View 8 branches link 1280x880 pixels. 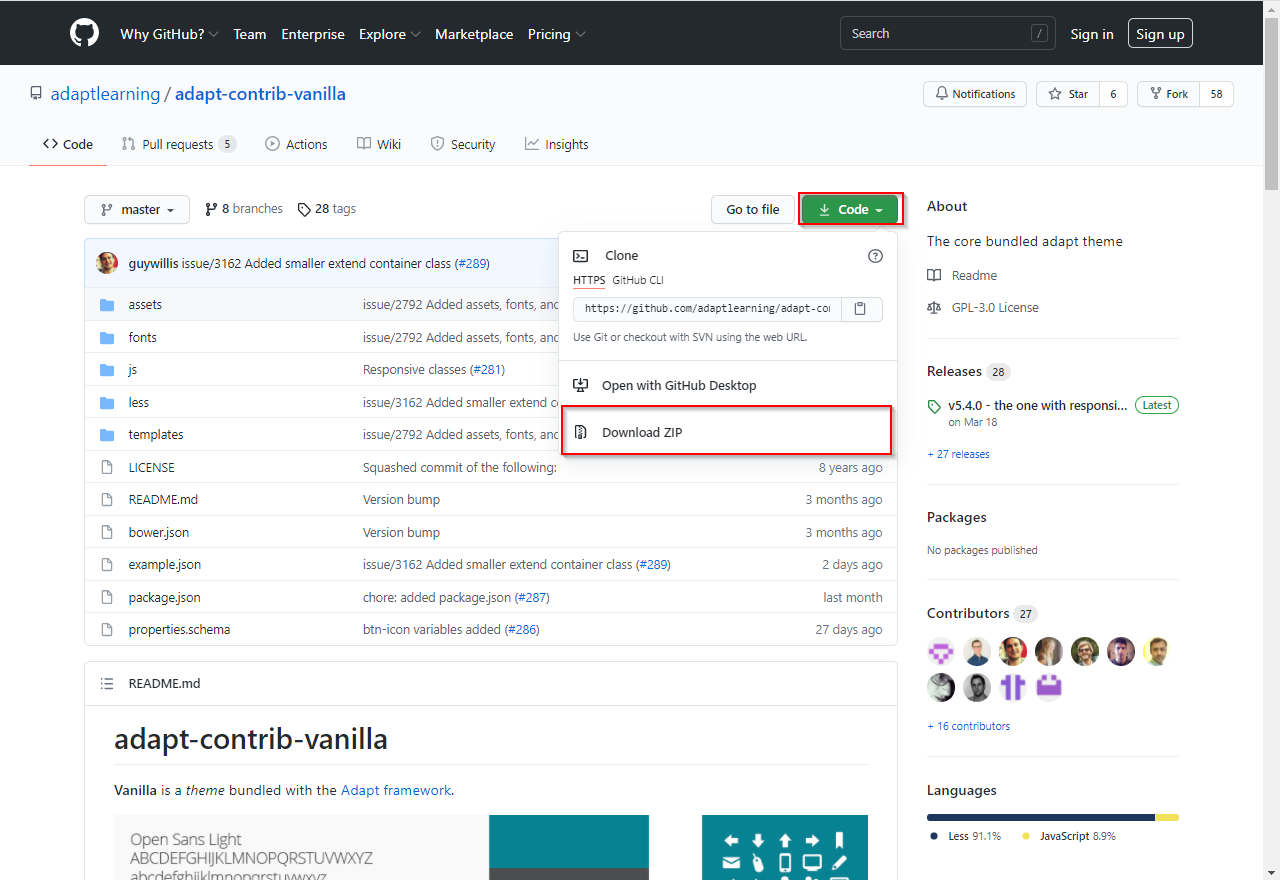(x=244, y=209)
